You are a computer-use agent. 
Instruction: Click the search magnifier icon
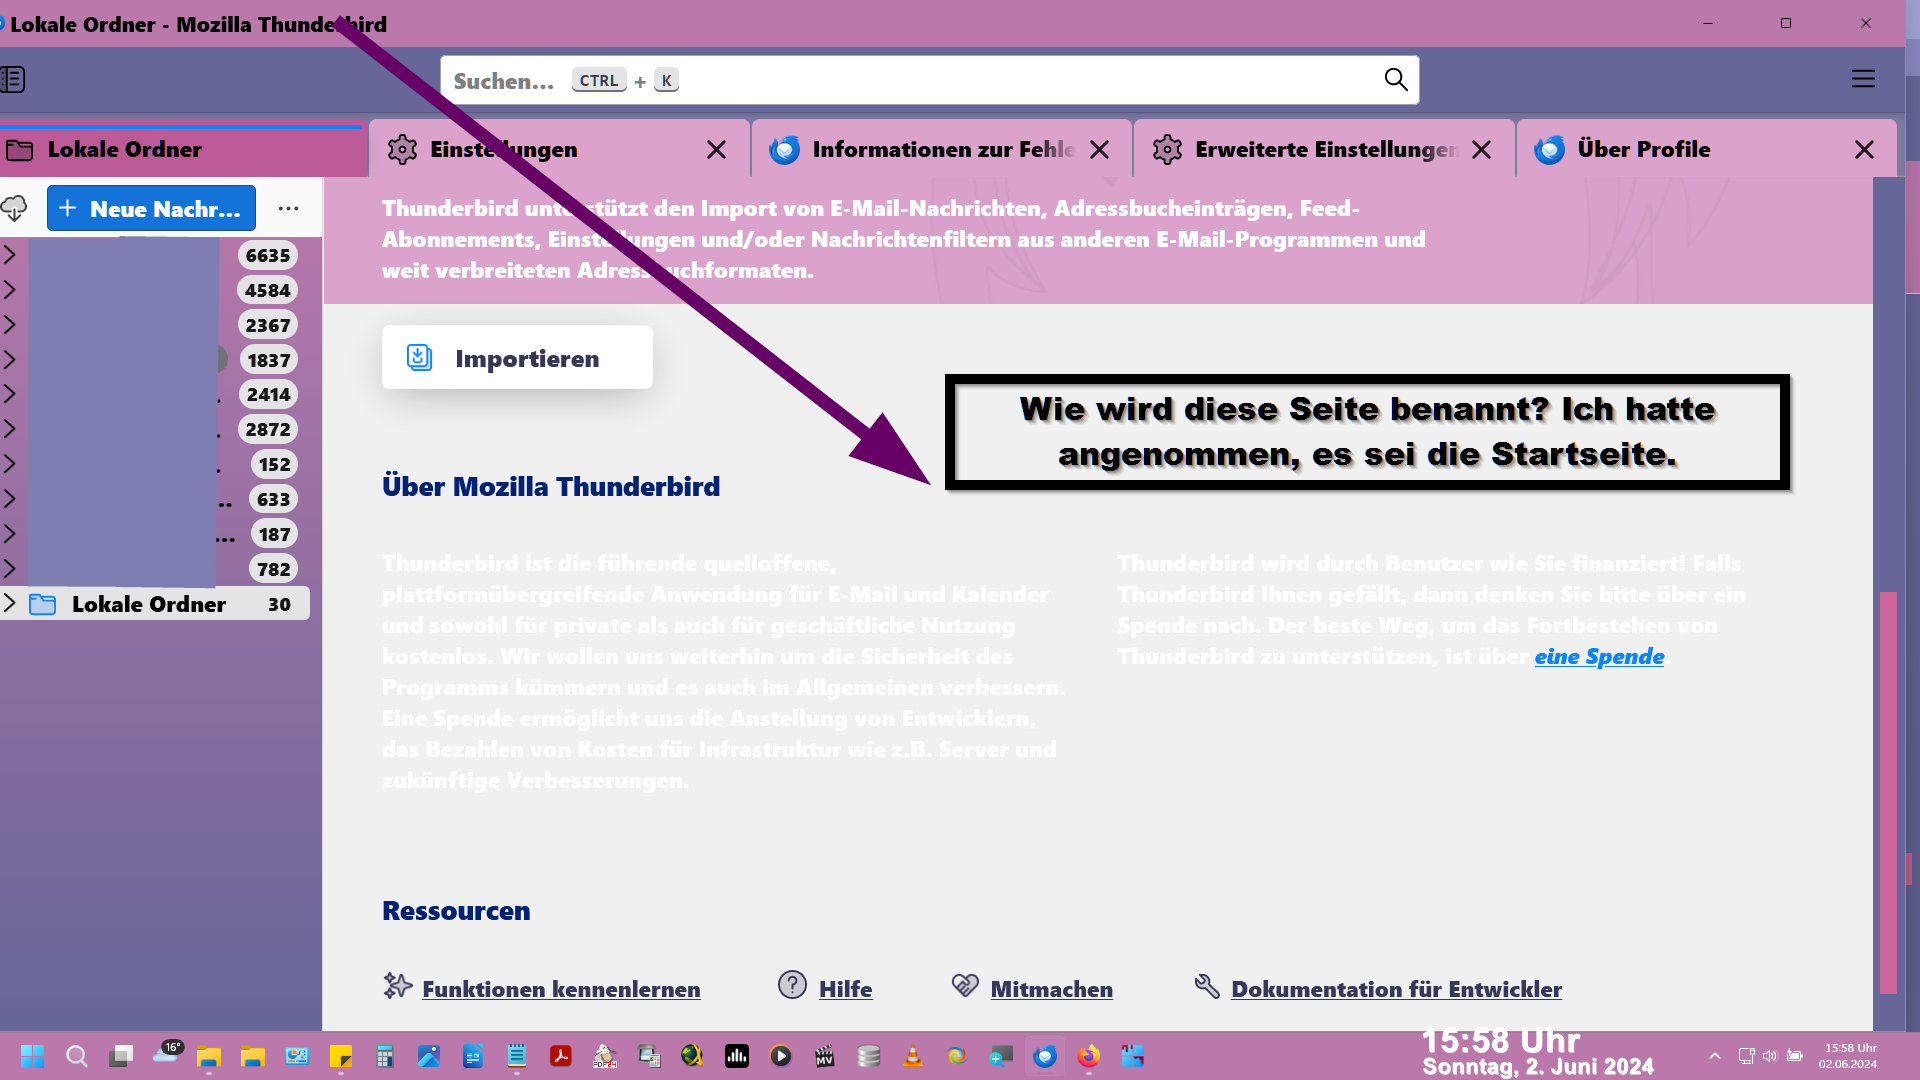(x=1395, y=80)
